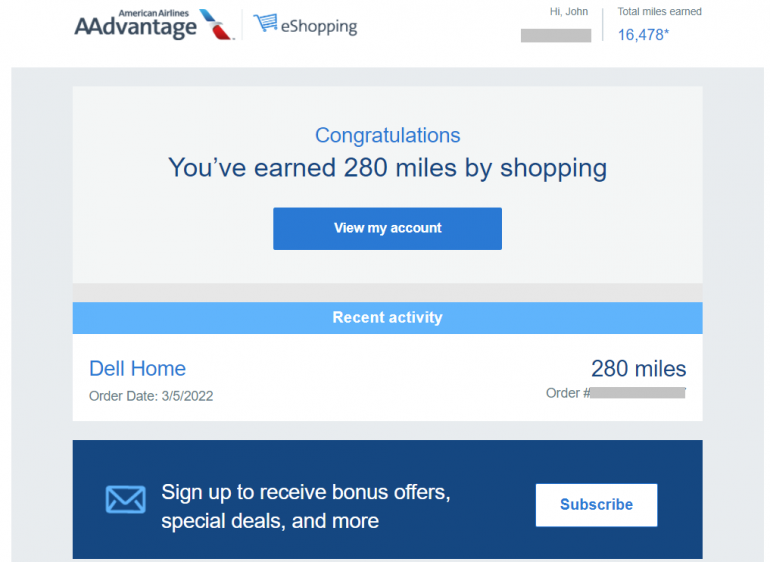Click the Order Date 3/5/2022 text
770x562 pixels.
click(x=151, y=396)
